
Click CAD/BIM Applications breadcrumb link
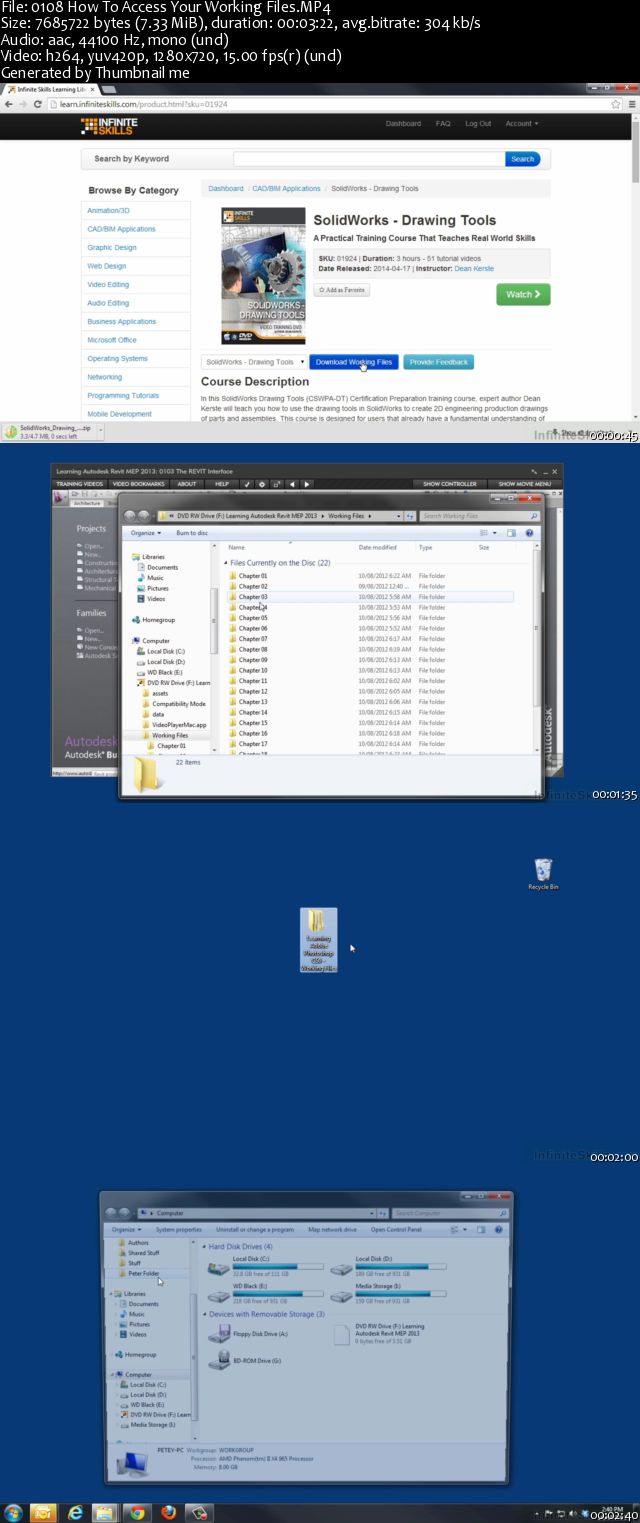[x=286, y=188]
